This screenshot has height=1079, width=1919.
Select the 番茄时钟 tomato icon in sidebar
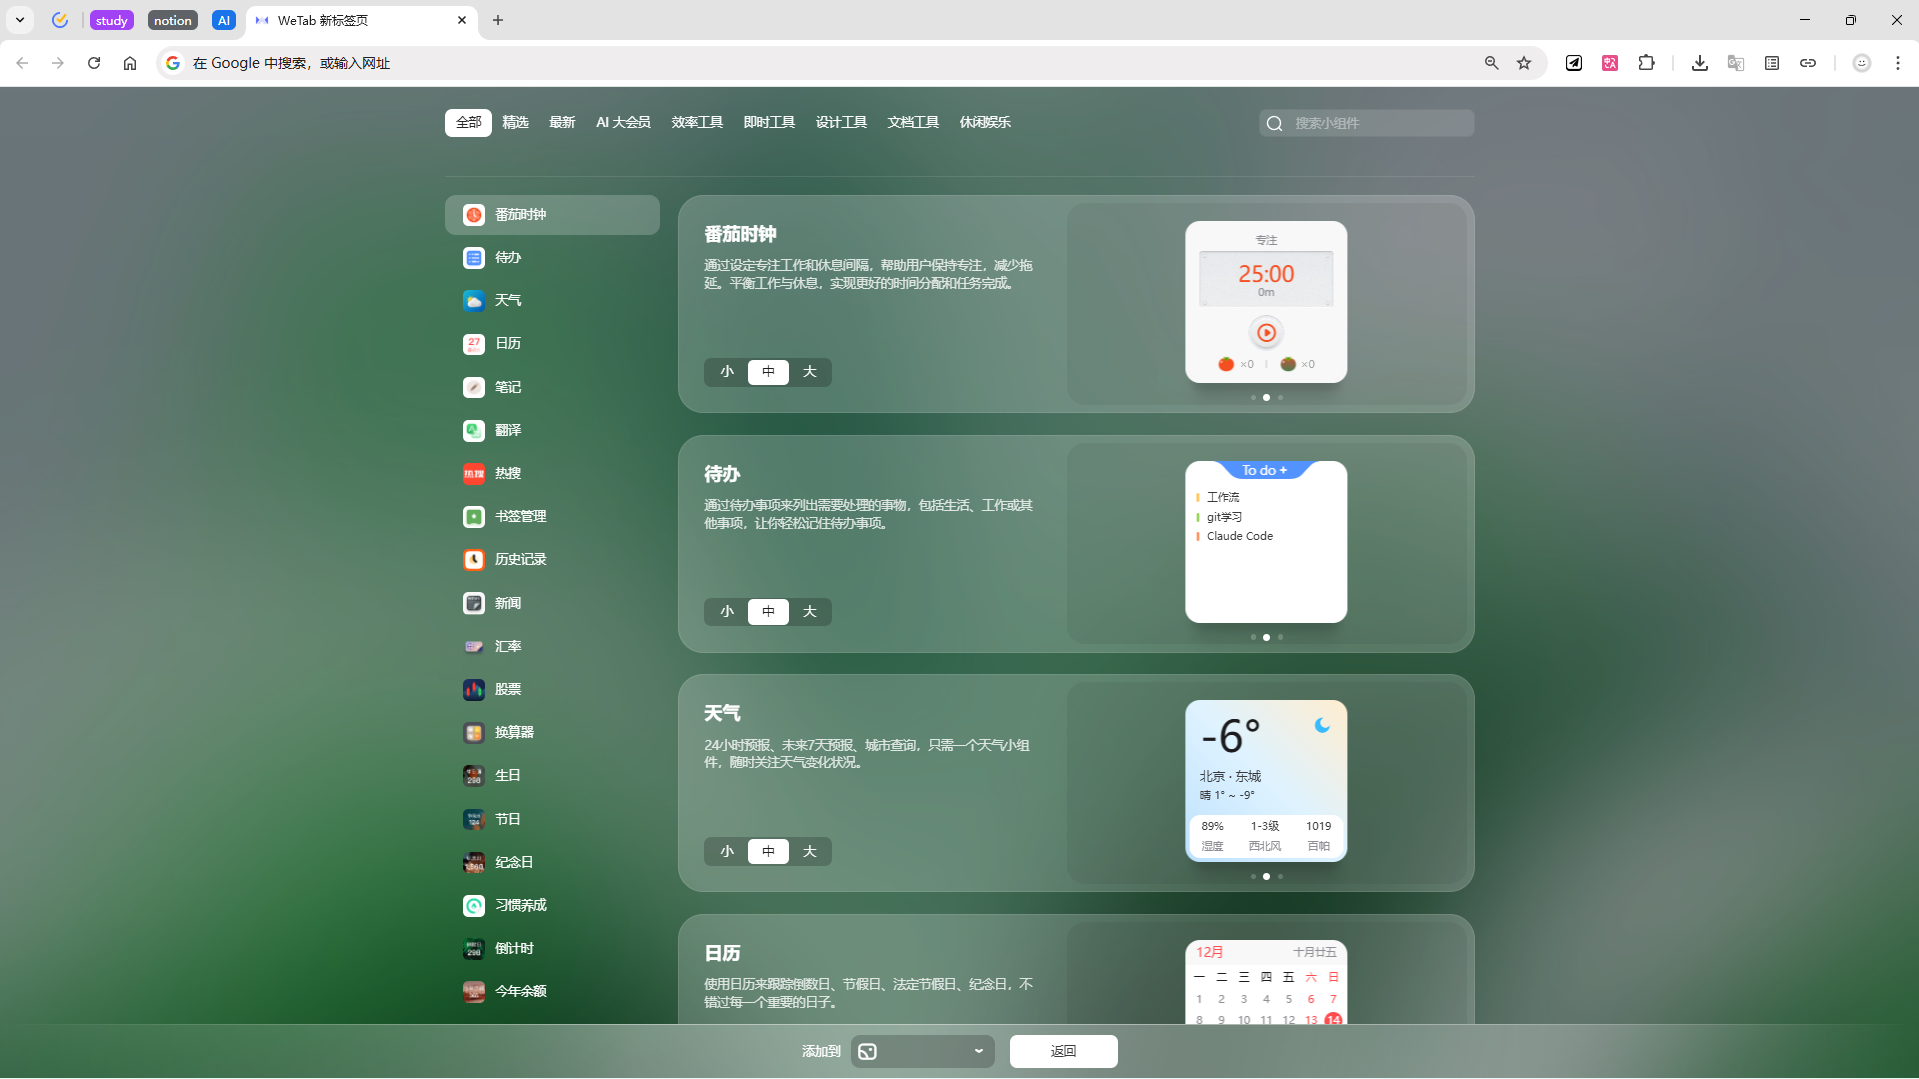click(474, 215)
